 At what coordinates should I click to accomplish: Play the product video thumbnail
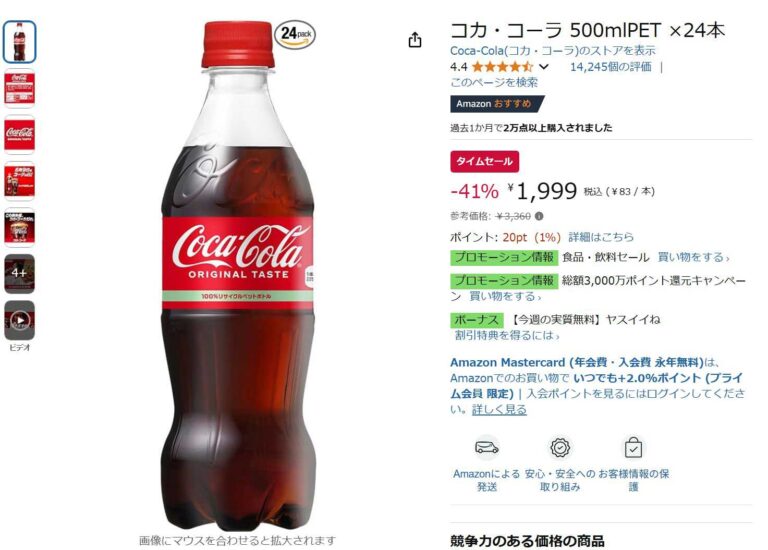[x=20, y=320]
